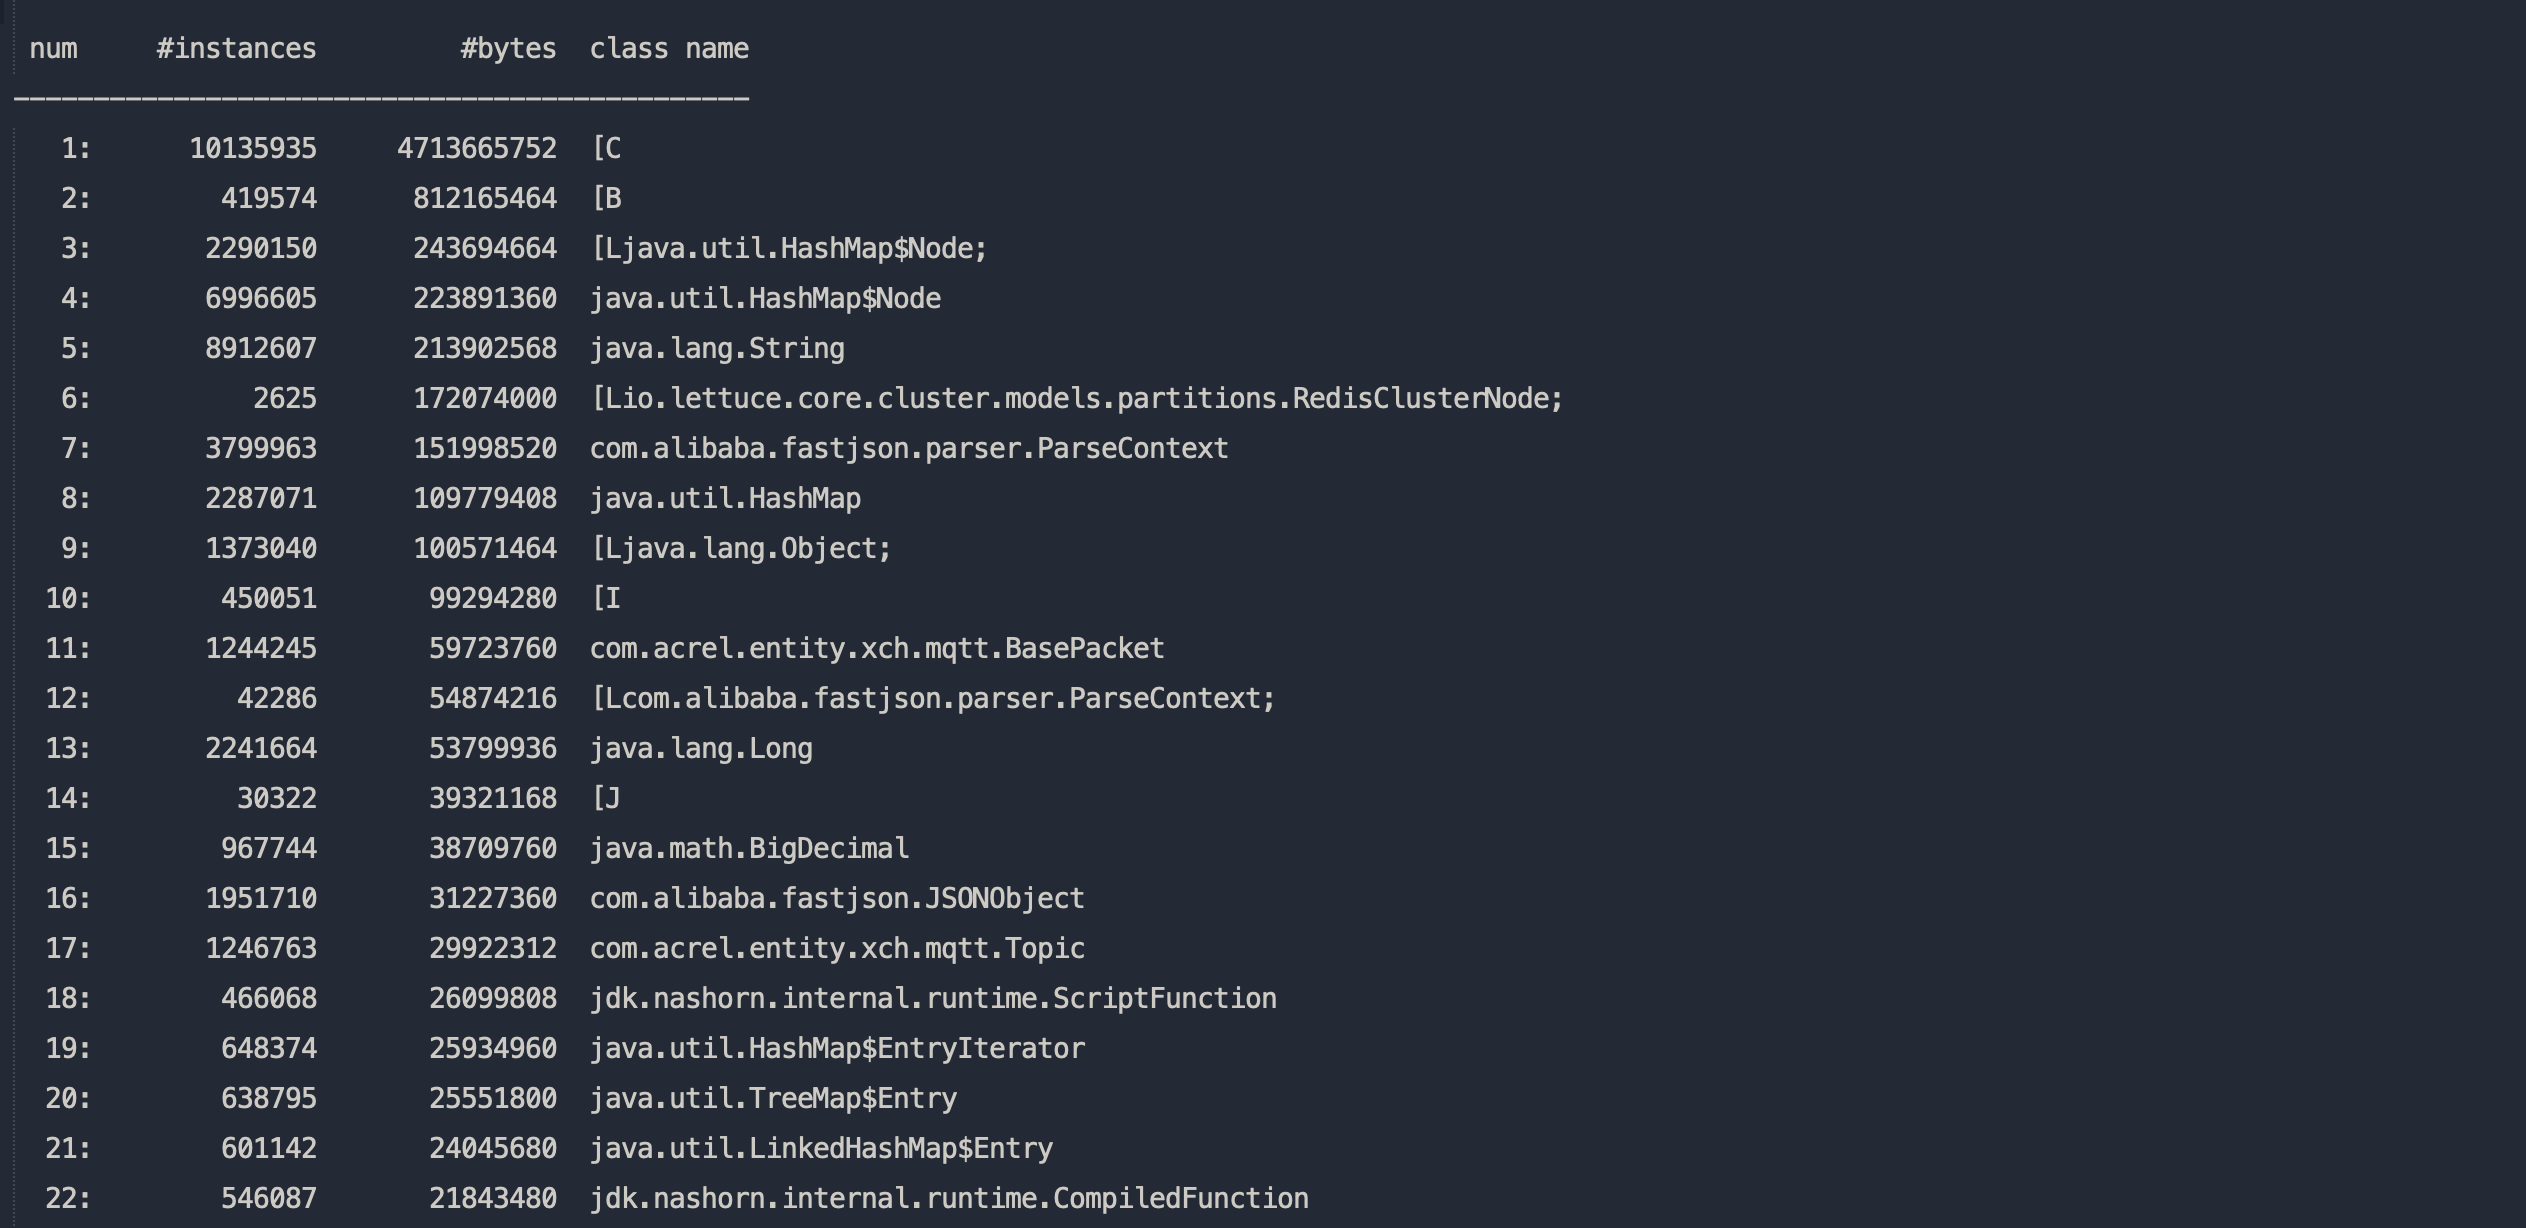This screenshot has width=2526, height=1228.
Task: Click java.util.TreeMap$Entry class name
Action: pyautogui.click(x=773, y=1099)
